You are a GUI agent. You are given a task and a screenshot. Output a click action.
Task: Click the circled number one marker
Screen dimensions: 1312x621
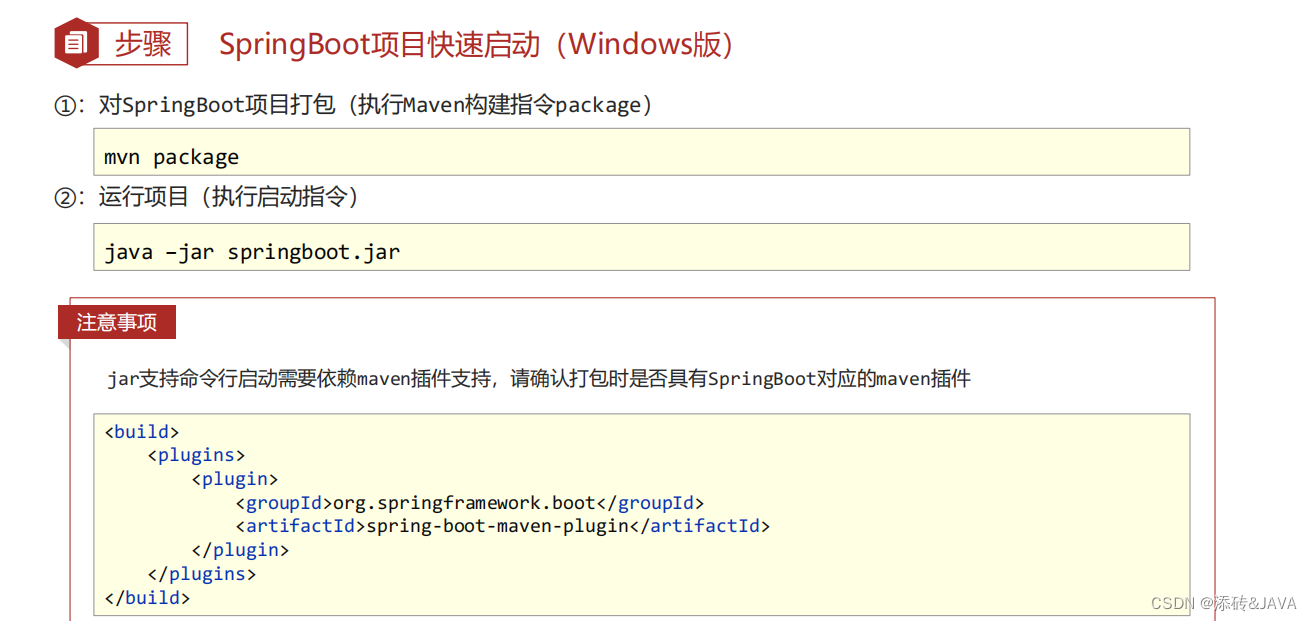[64, 106]
